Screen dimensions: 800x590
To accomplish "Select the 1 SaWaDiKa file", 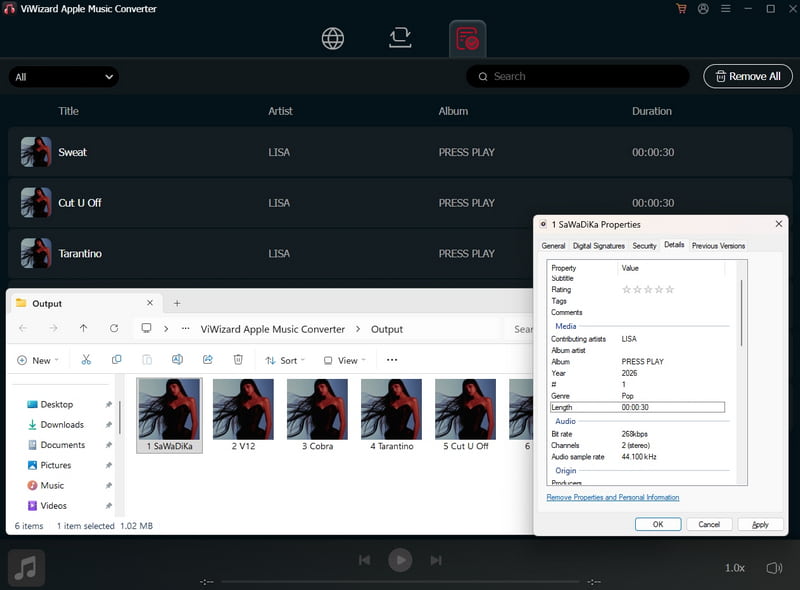I will click(x=169, y=415).
